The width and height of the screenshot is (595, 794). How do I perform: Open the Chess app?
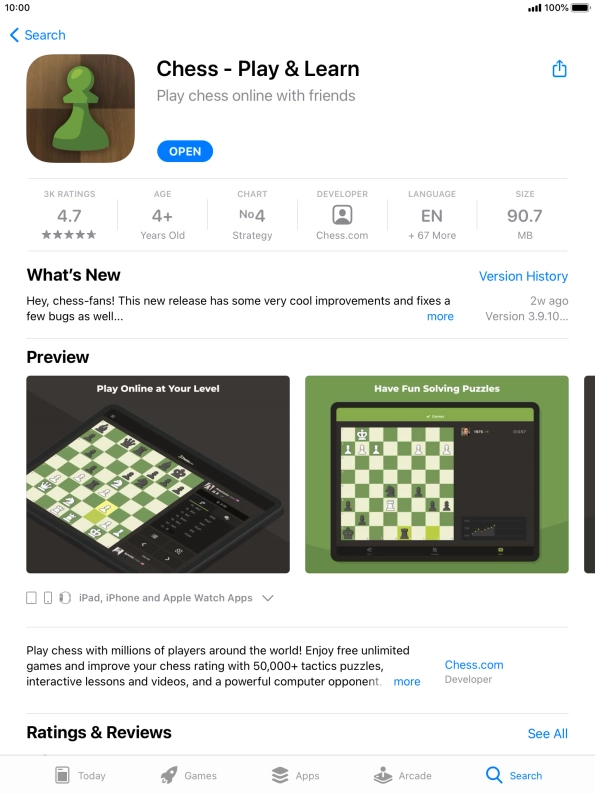click(185, 151)
